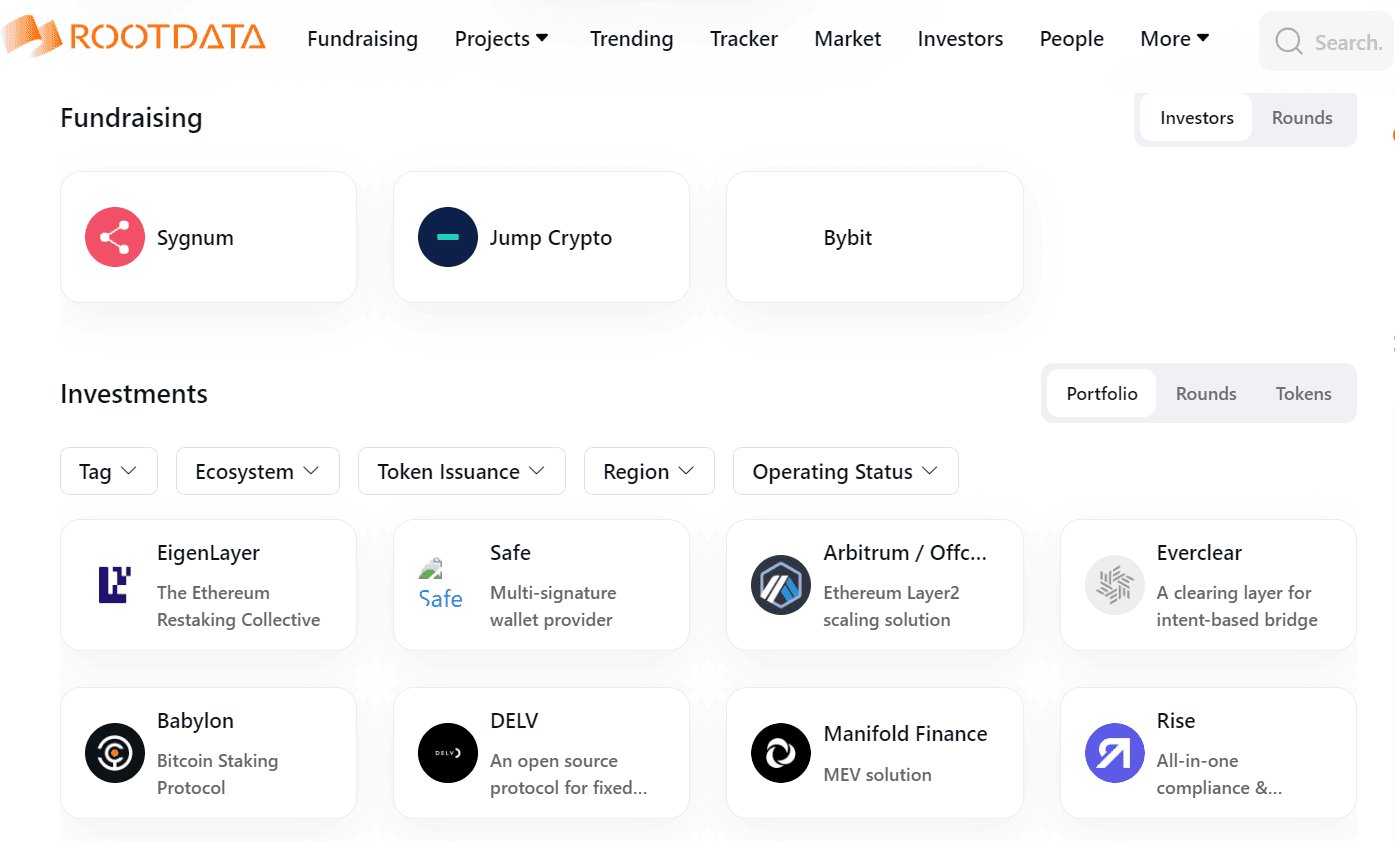Open the Manifold Finance project link
The image size is (1395, 841).
tap(905, 734)
